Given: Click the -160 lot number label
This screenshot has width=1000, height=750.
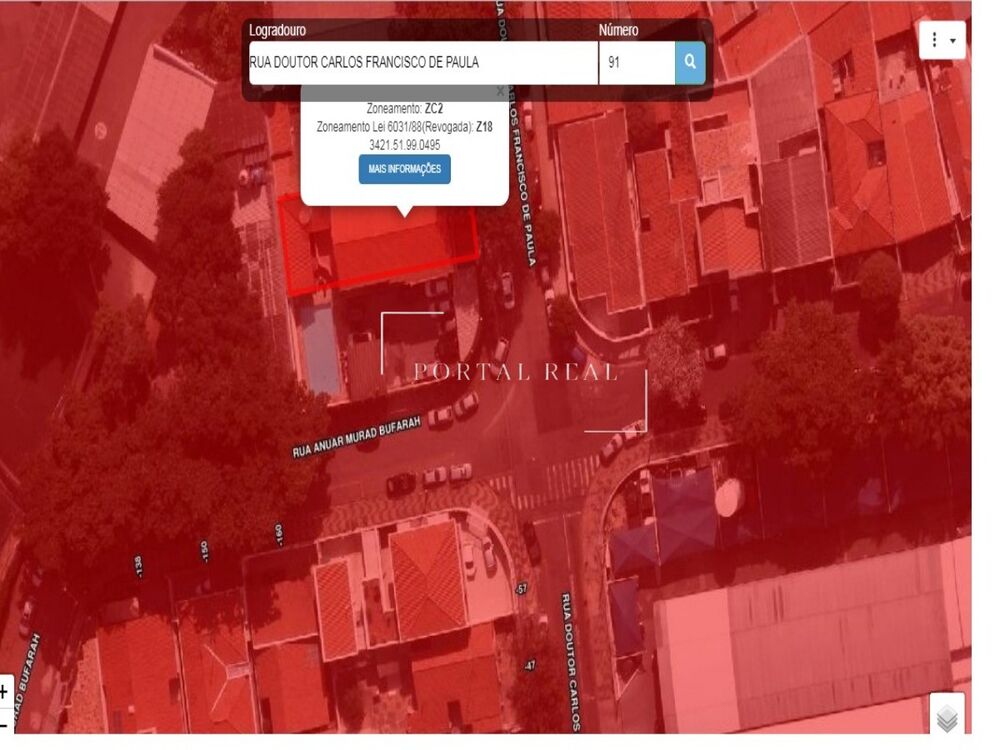Looking at the screenshot, I should (279, 534).
